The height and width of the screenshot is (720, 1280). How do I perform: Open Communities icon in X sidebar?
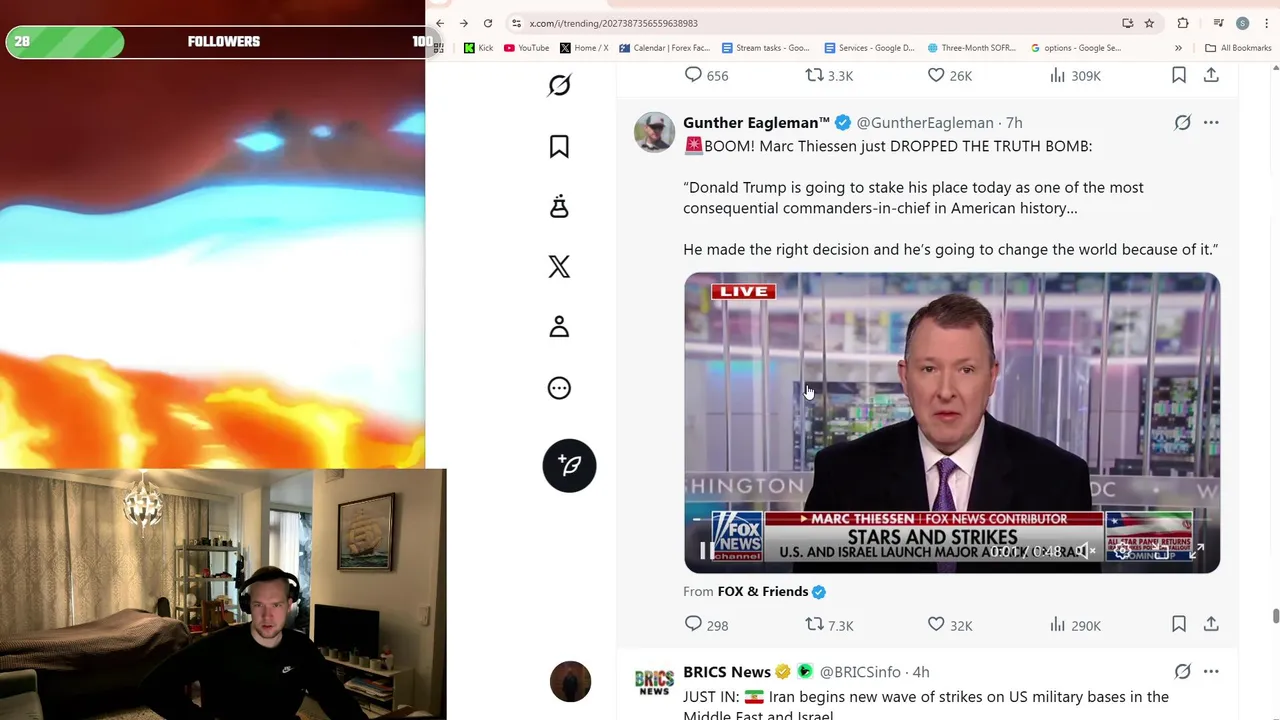click(559, 207)
